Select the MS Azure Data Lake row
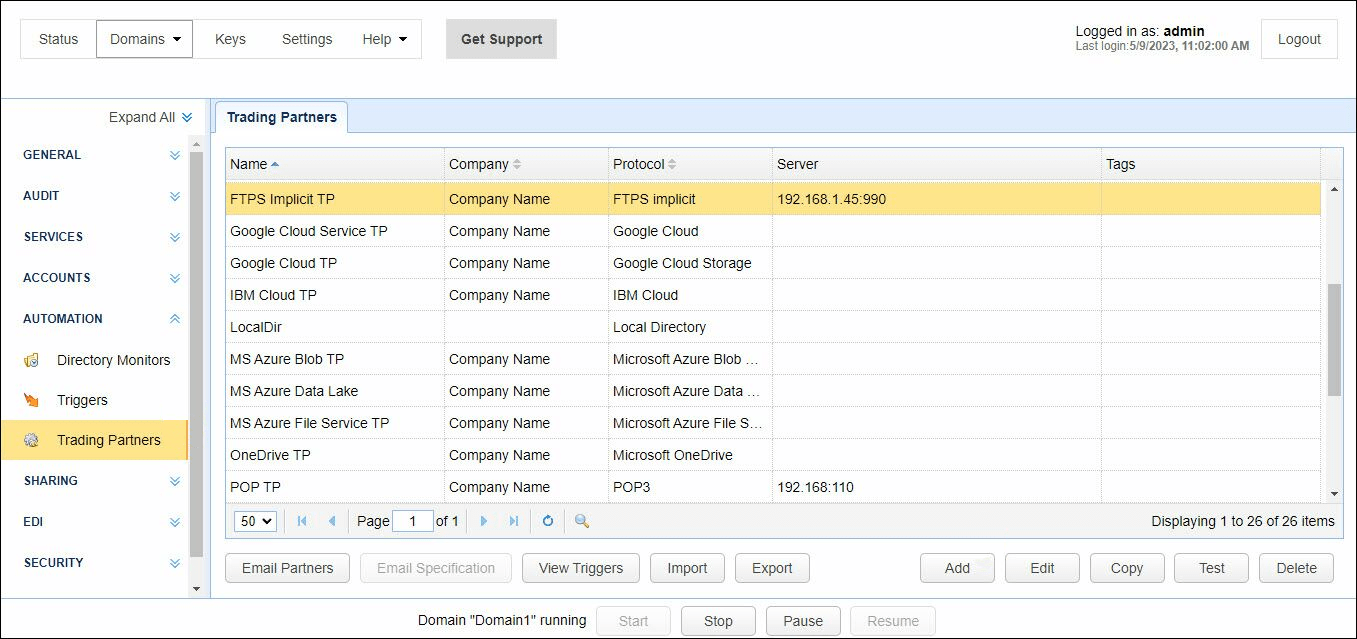Screen dimensions: 1357x639 point(773,391)
